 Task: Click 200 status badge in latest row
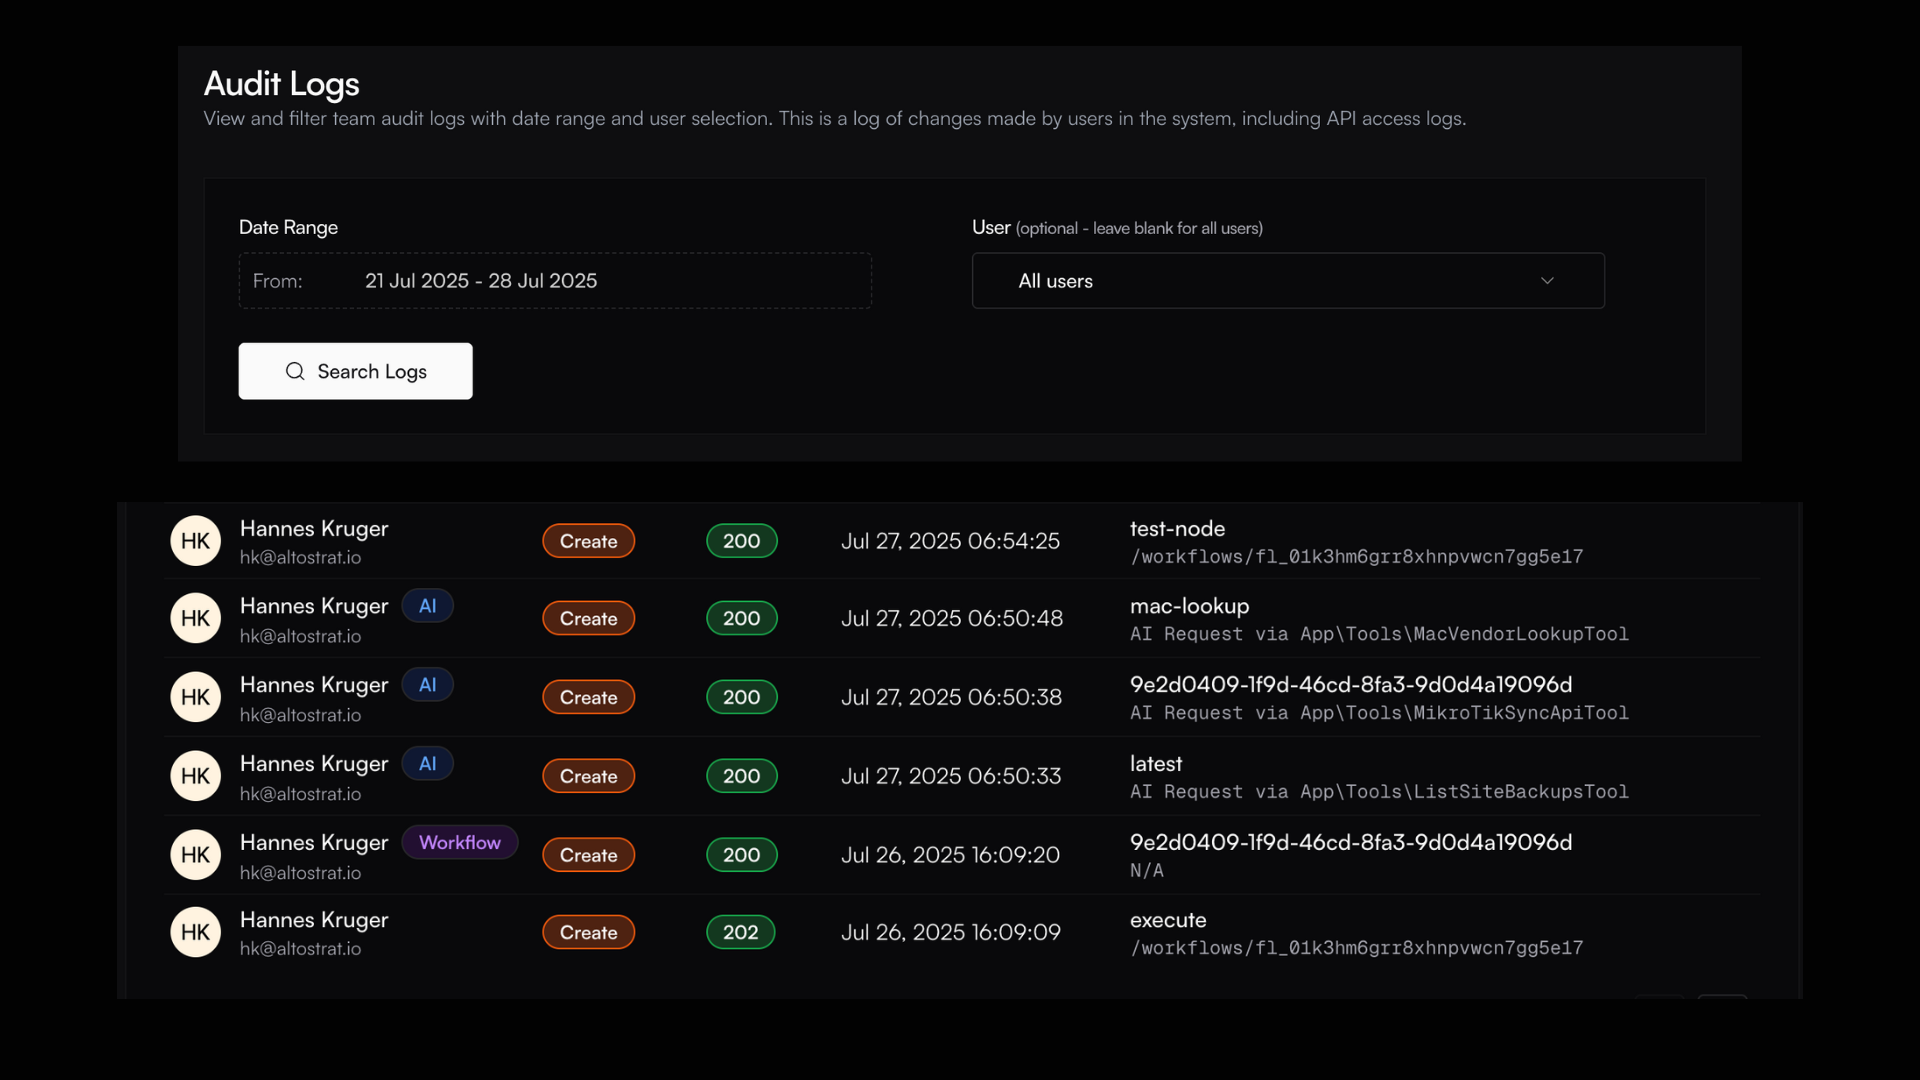point(742,776)
